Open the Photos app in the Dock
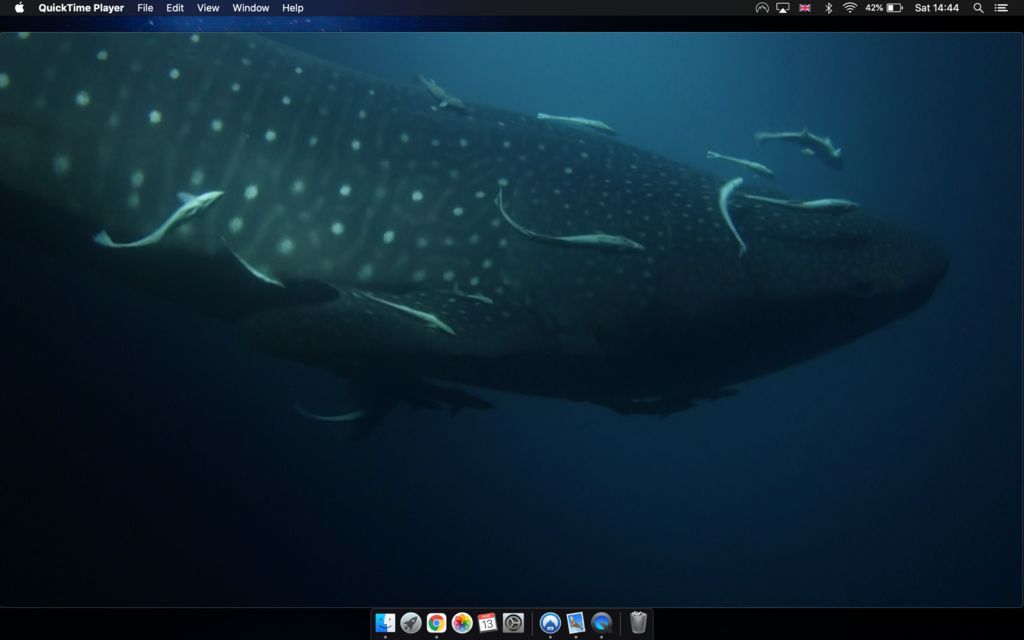This screenshot has width=1024, height=640. pos(462,623)
